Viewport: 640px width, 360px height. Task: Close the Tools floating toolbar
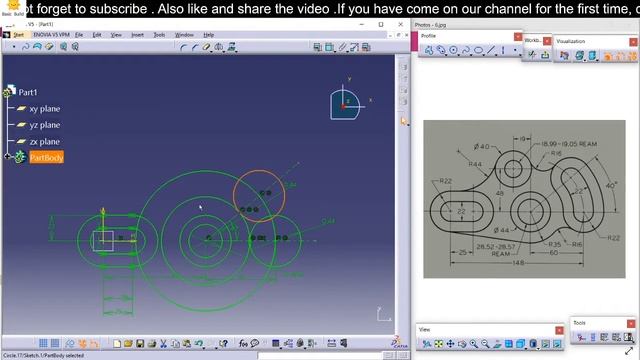coord(631,324)
